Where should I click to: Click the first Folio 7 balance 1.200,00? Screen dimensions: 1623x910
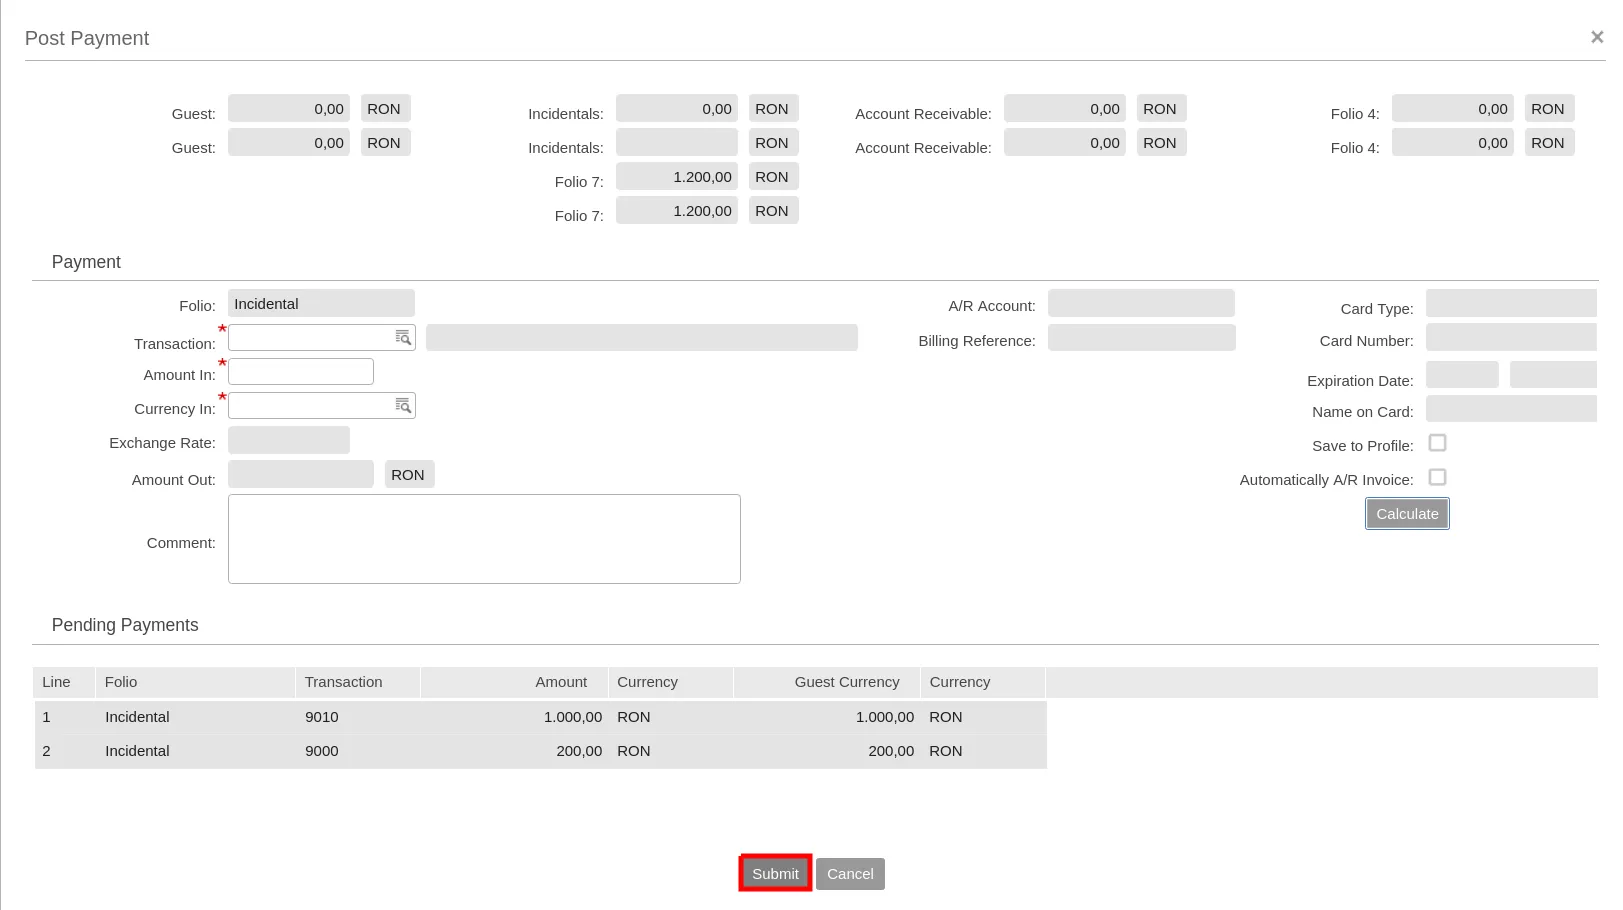click(677, 176)
